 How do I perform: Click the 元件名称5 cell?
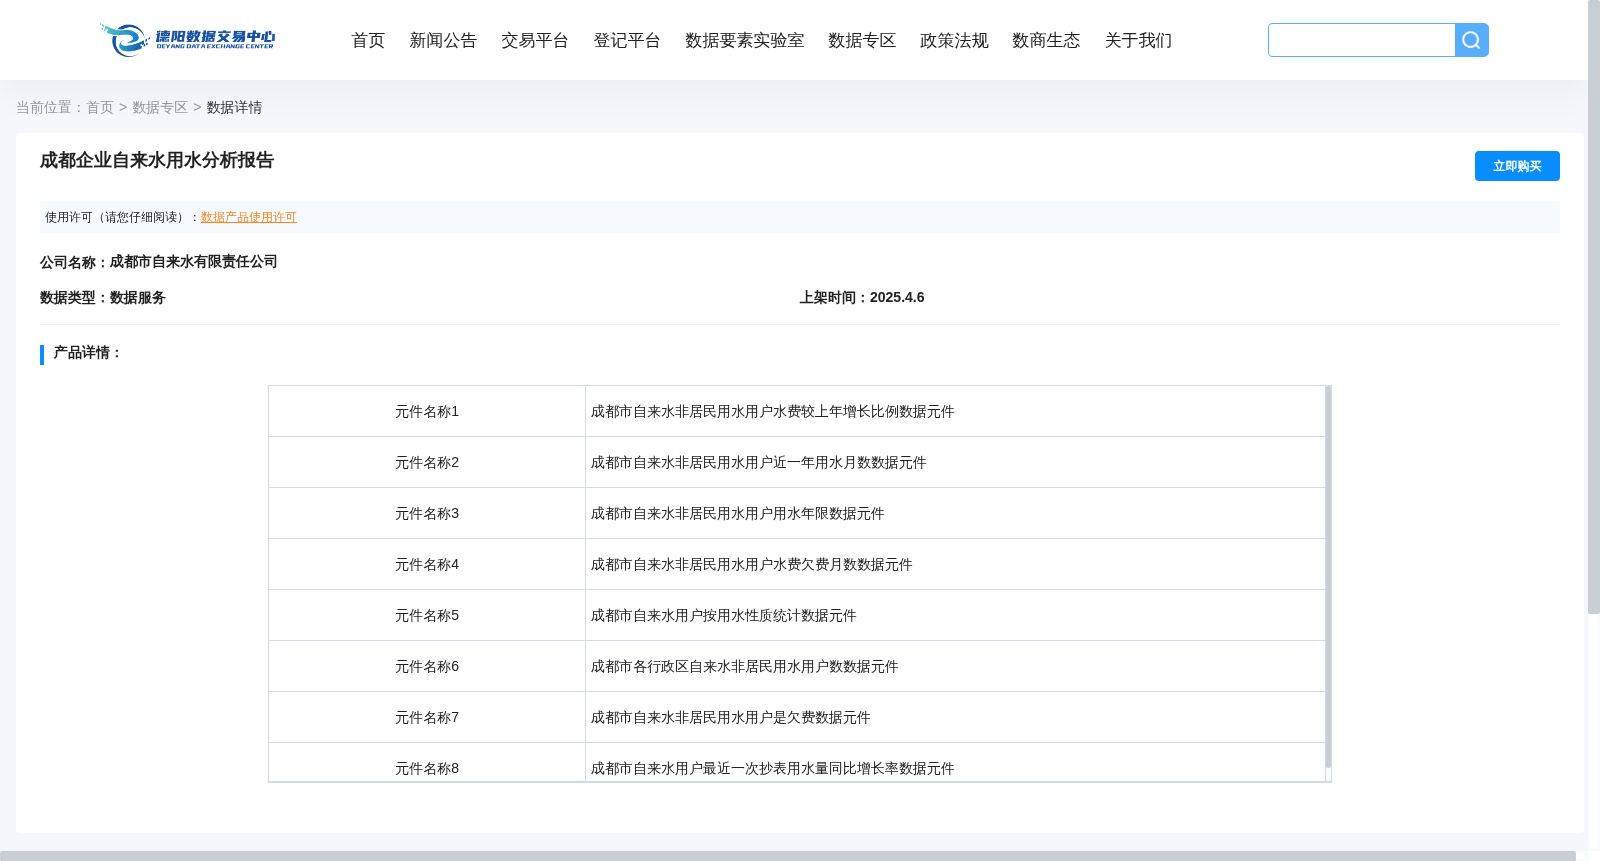[x=427, y=615]
